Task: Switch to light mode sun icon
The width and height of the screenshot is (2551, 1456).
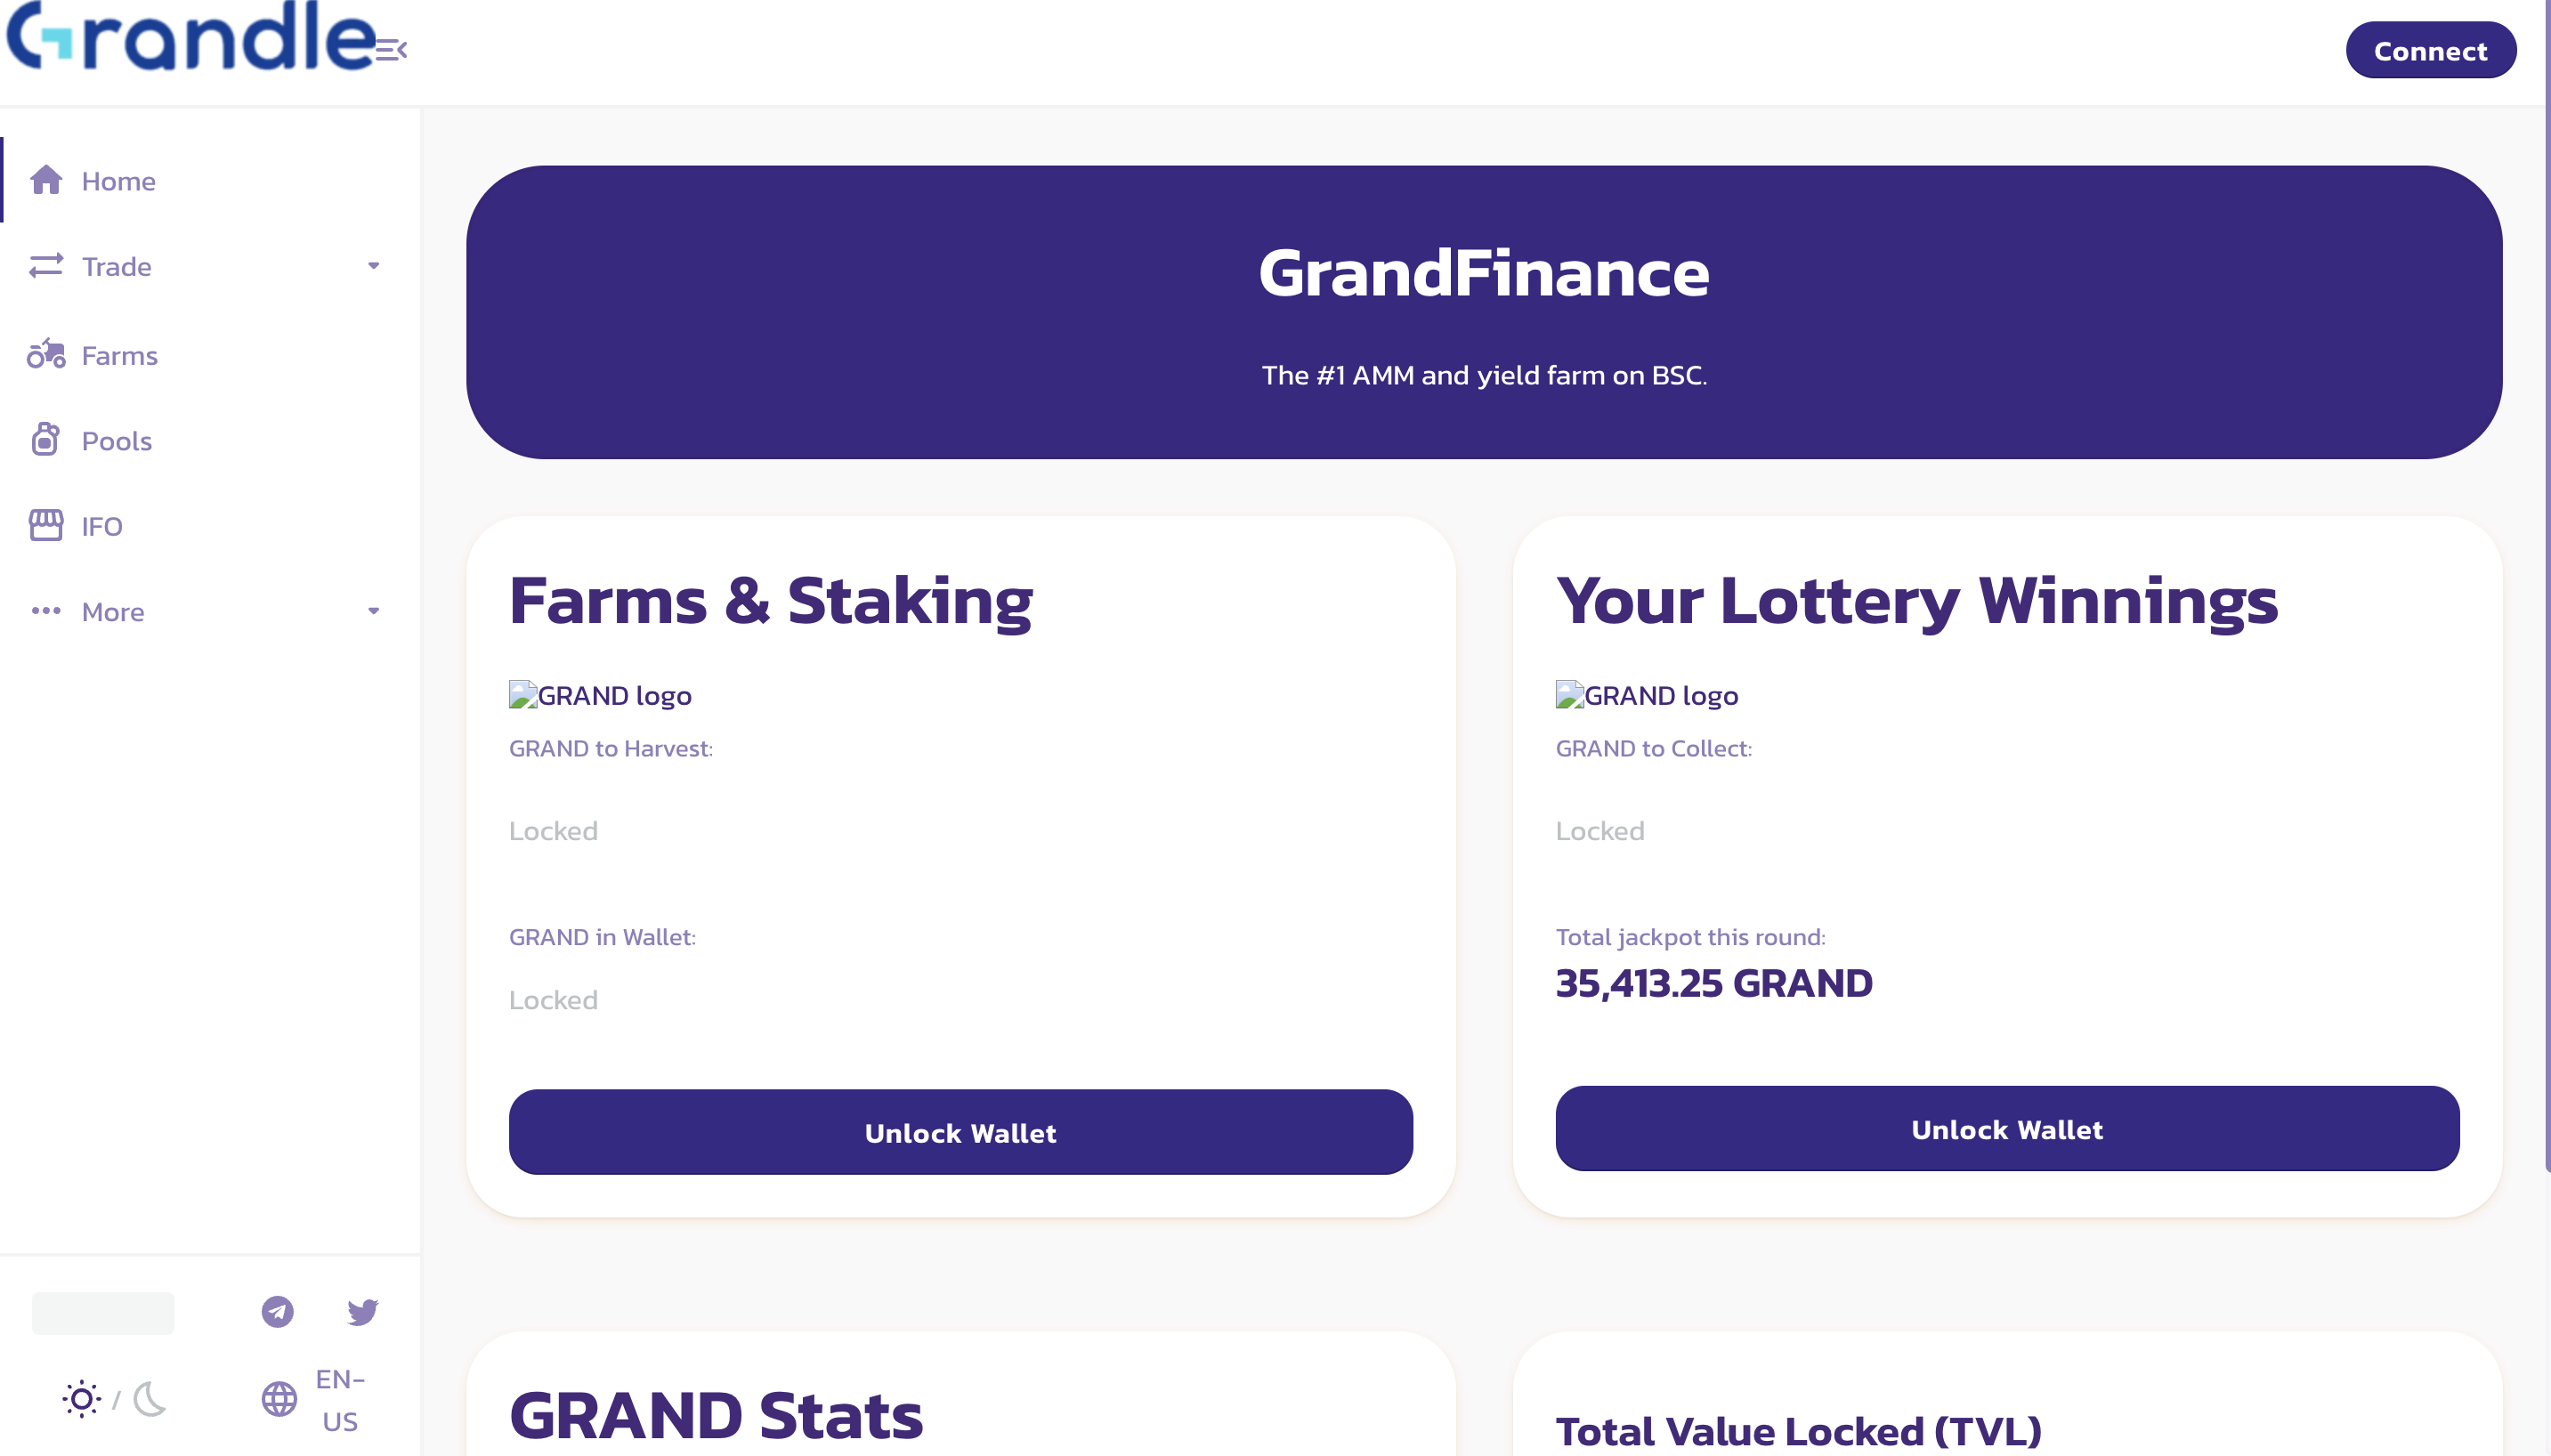Action: pos(81,1399)
